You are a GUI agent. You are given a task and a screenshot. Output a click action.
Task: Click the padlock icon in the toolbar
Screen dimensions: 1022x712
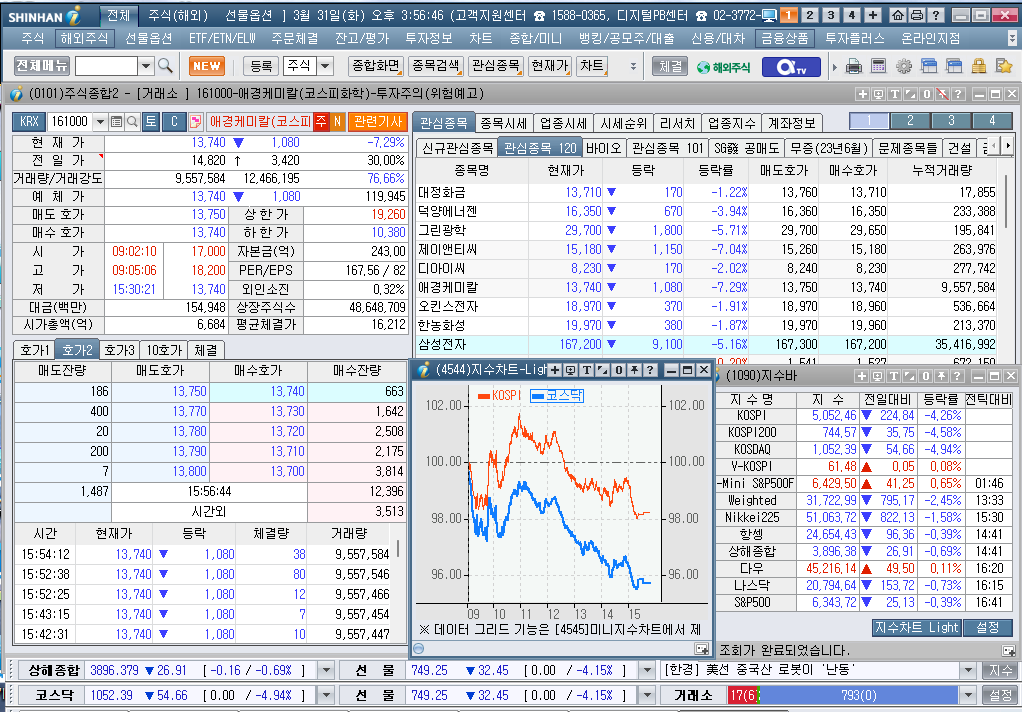978,66
